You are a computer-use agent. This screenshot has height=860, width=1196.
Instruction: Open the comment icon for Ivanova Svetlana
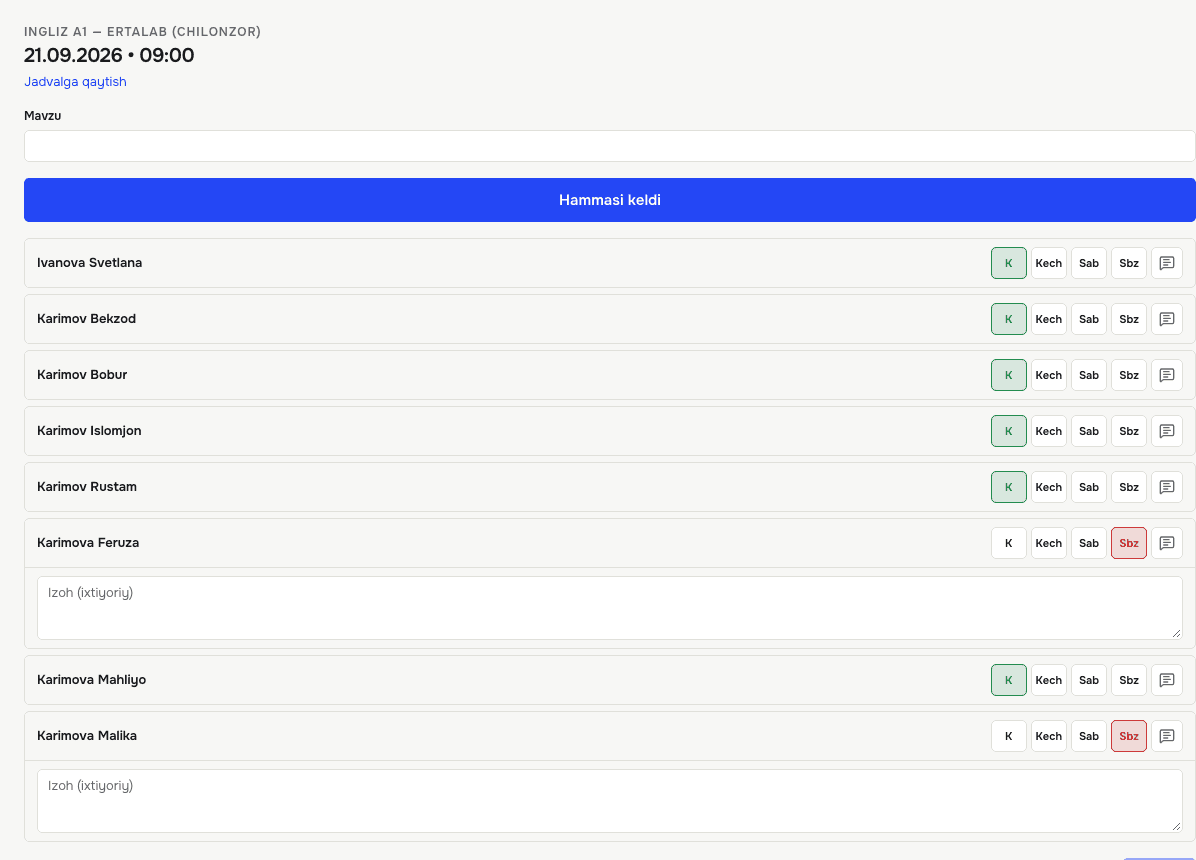click(1166, 263)
